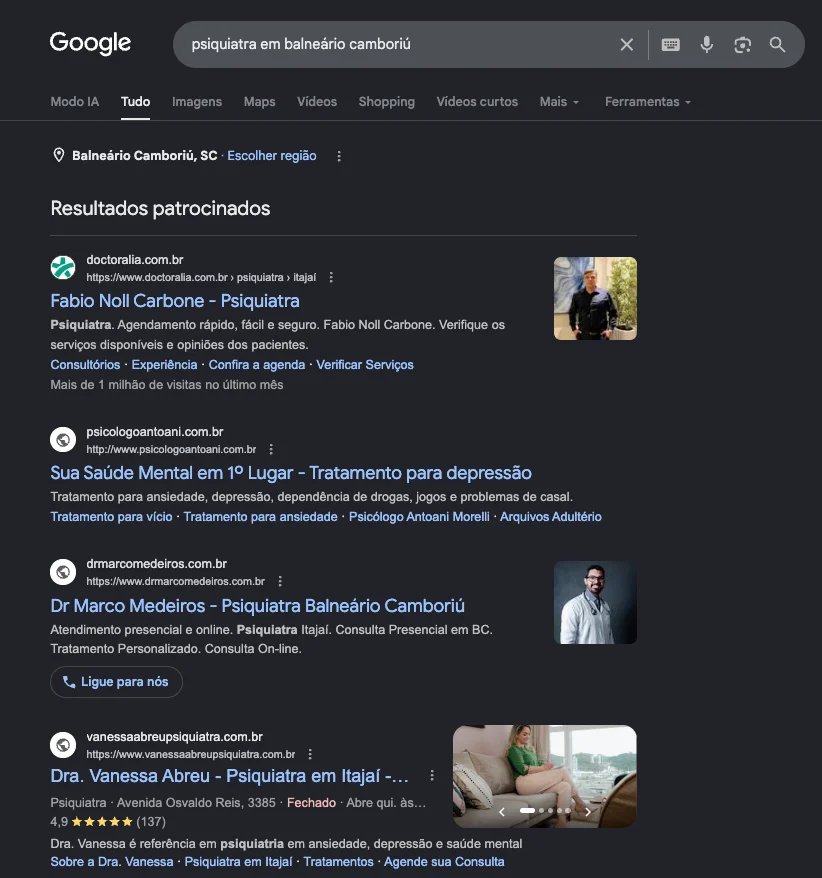Click the Vanessa Abreu office photo
The width and height of the screenshot is (822, 878).
[x=545, y=777]
